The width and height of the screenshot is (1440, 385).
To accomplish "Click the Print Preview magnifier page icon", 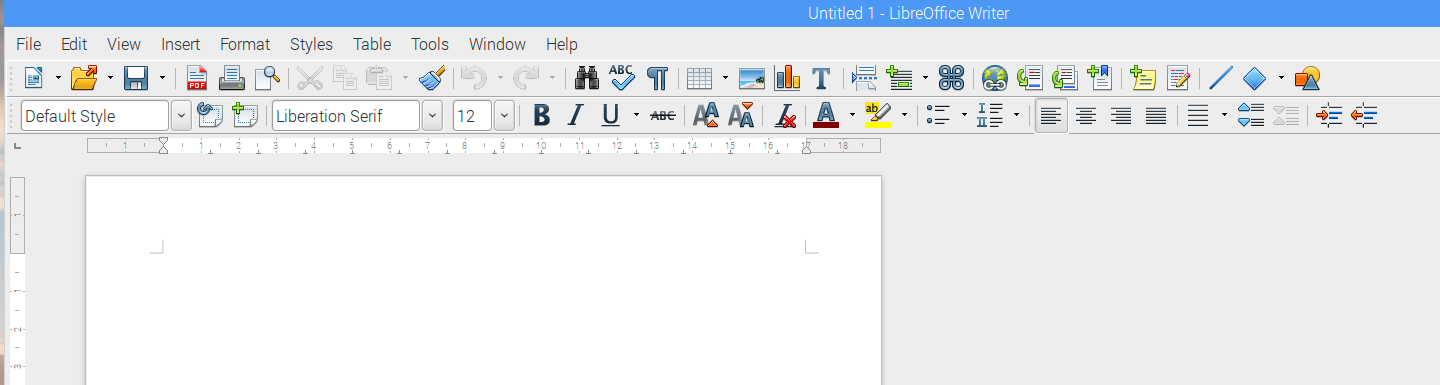I will tap(267, 78).
